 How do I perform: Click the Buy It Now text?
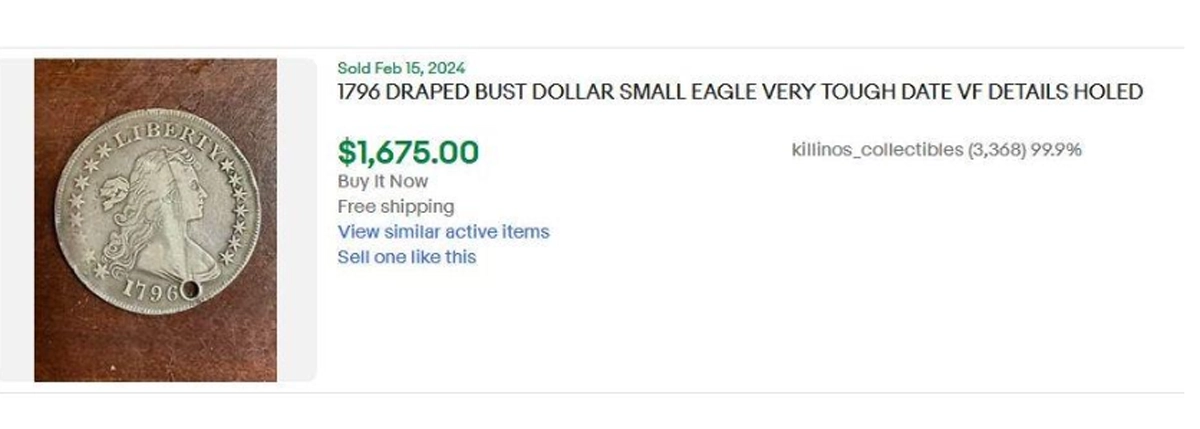click(x=383, y=181)
